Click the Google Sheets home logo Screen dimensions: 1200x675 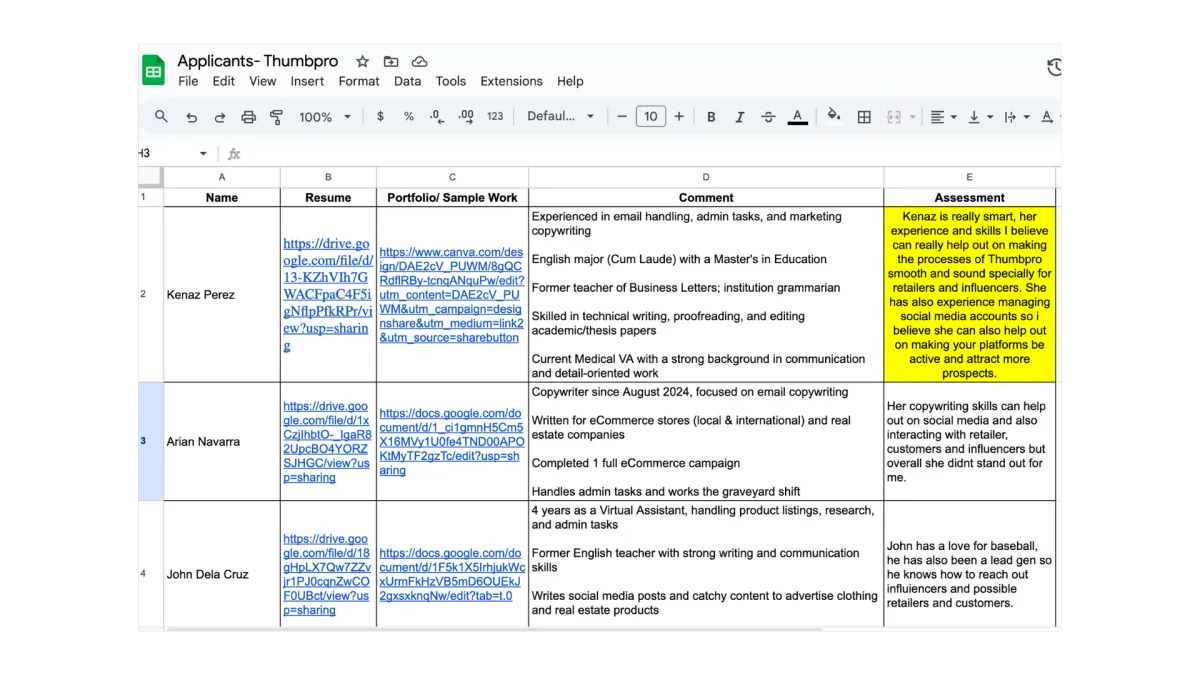153,70
